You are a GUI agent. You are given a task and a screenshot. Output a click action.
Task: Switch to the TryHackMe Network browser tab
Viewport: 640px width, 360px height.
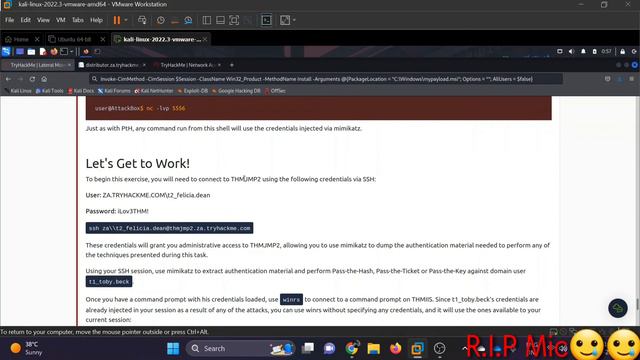click(x=187, y=65)
